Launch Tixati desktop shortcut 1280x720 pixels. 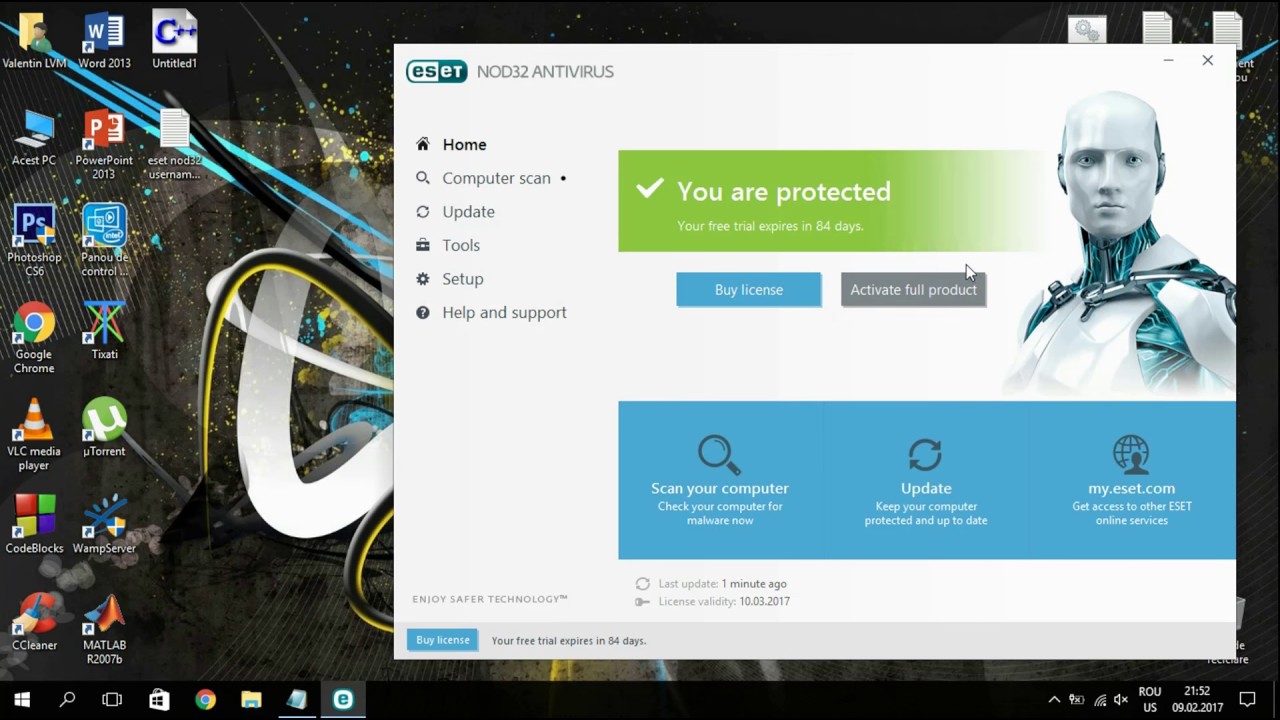click(104, 331)
